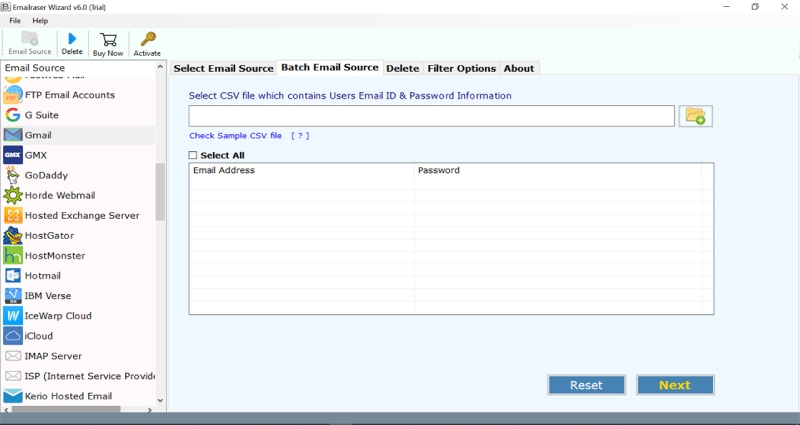This screenshot has width=800, height=425.
Task: Switch to Select Email Source tab
Action: pos(223,68)
